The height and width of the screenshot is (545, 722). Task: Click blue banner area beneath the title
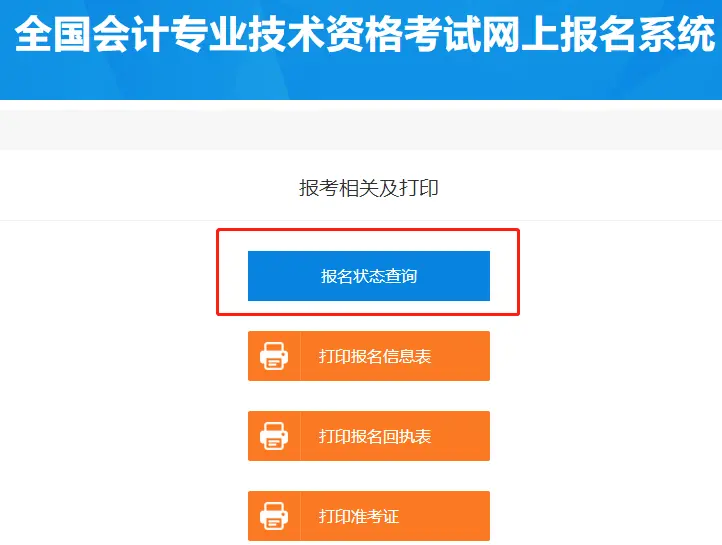361,77
